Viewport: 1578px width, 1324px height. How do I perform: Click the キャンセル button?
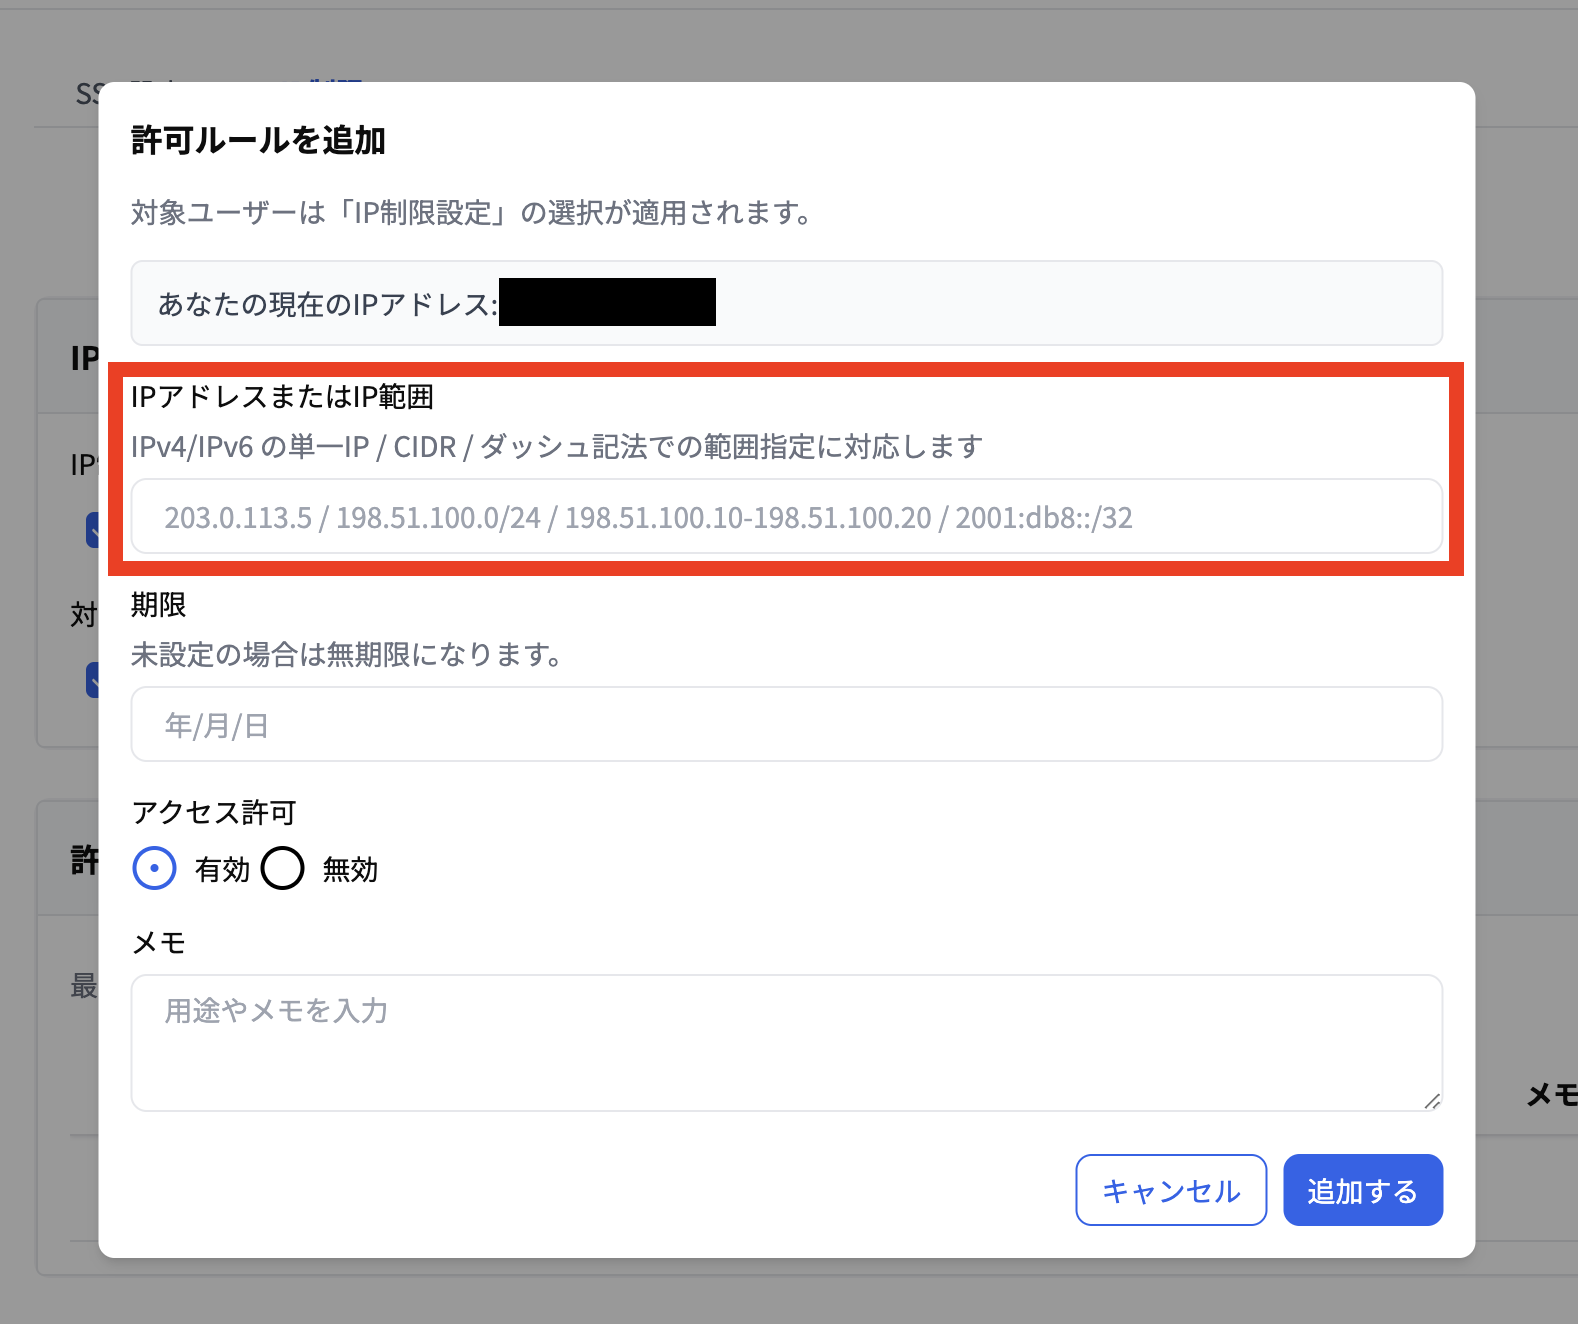(1171, 1190)
